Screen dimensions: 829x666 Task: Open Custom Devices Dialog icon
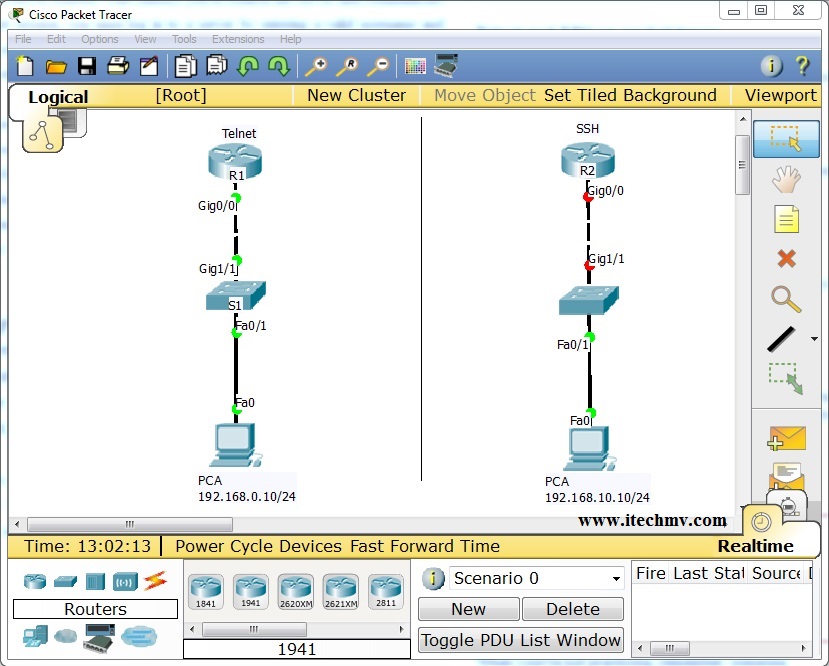446,66
